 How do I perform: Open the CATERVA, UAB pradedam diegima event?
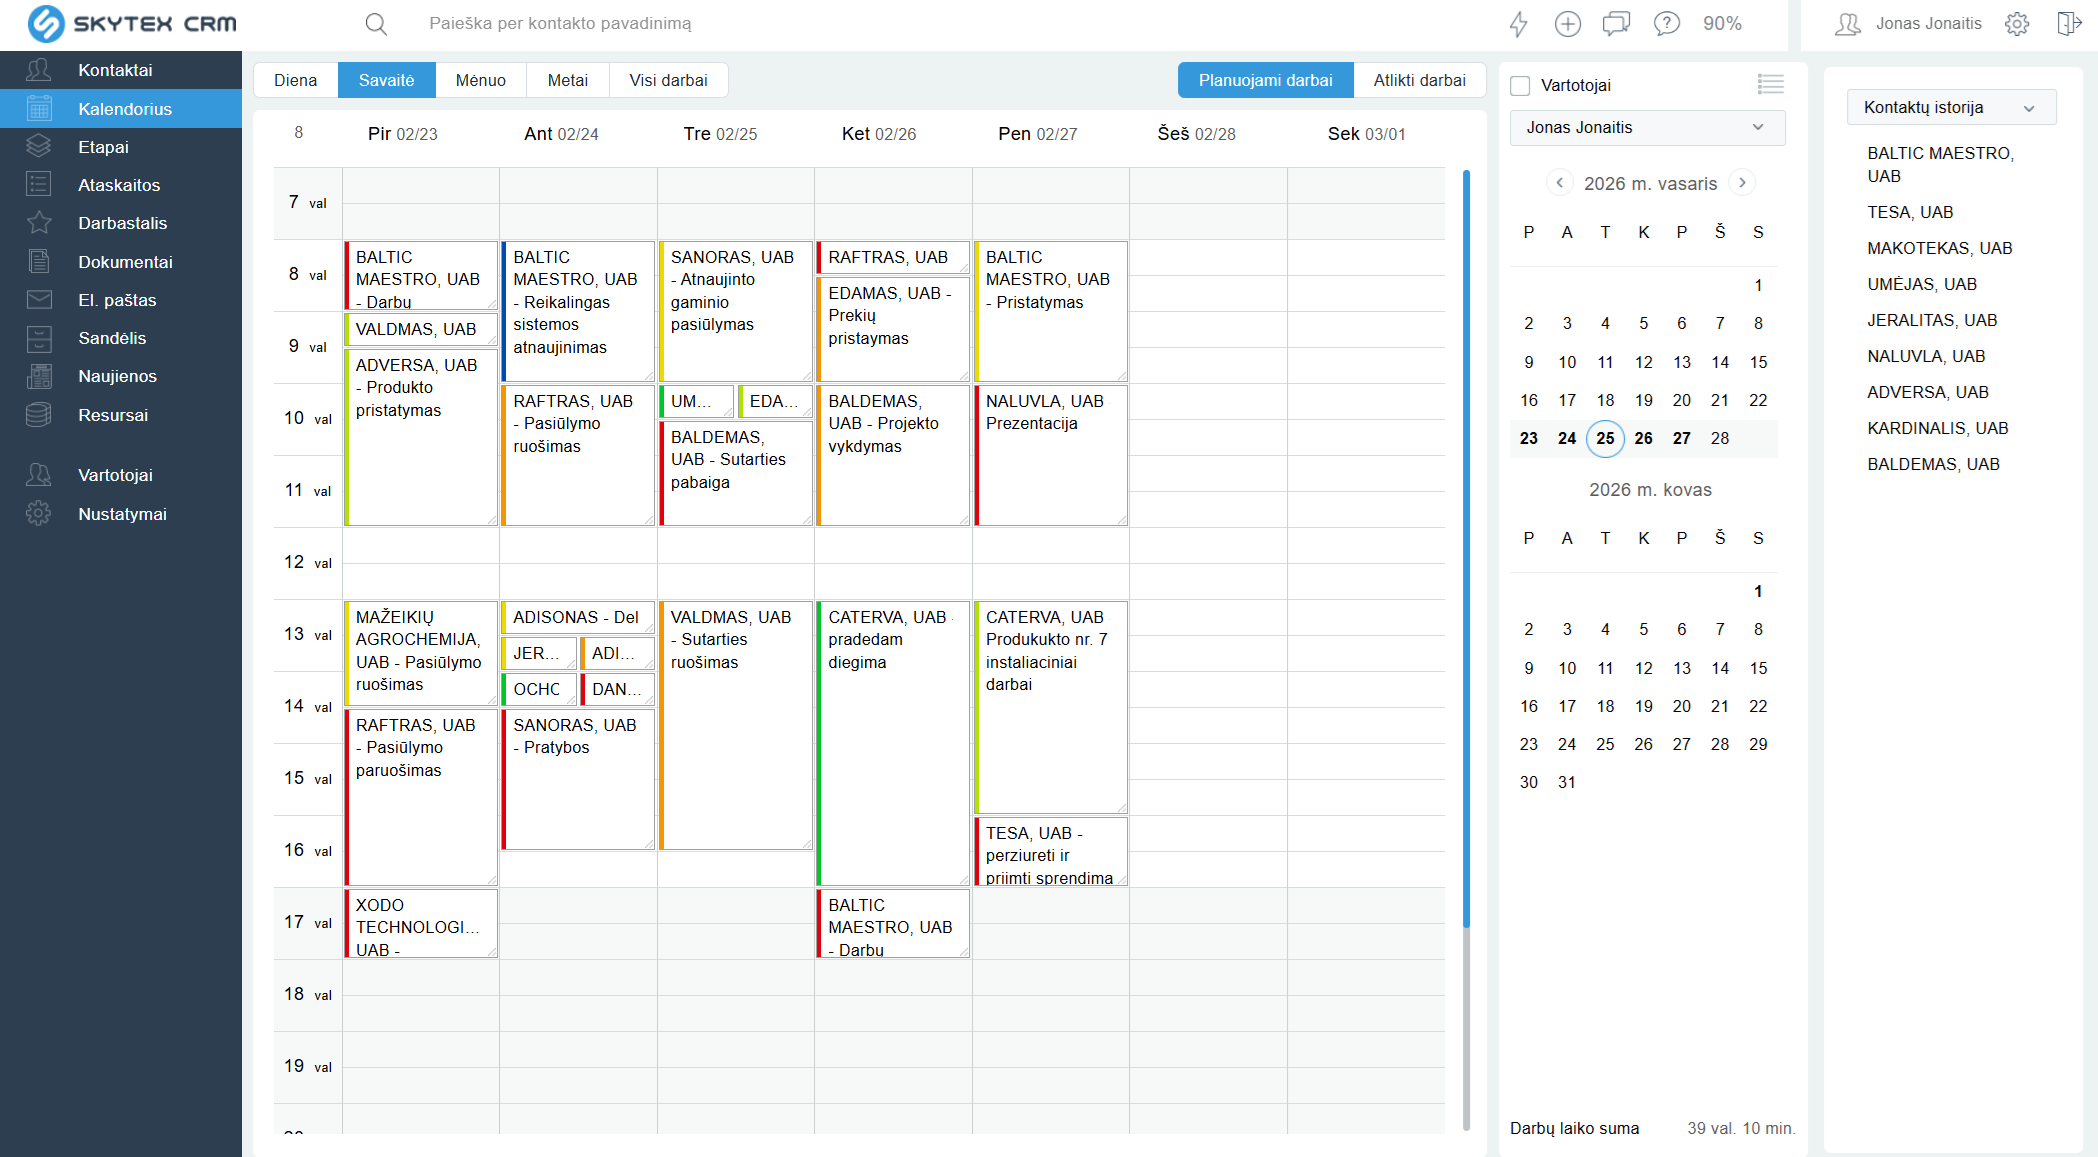point(893,743)
